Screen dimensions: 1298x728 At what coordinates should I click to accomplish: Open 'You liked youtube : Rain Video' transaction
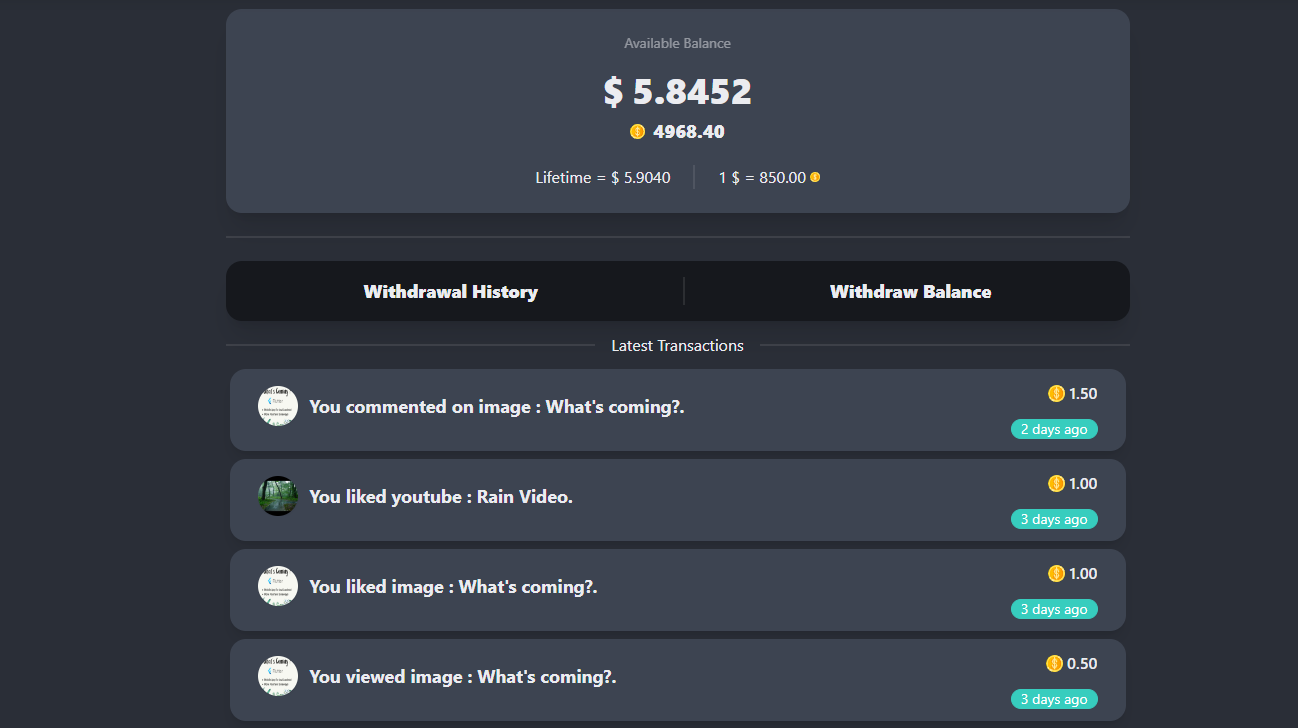(x=441, y=497)
